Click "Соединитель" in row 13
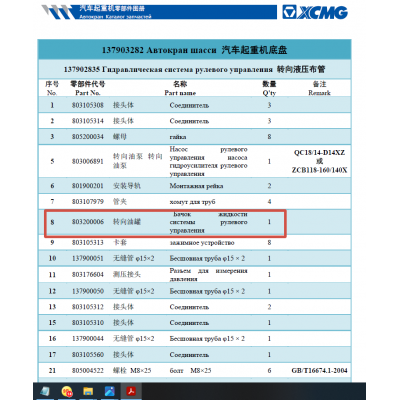 pyautogui.click(x=189, y=307)
